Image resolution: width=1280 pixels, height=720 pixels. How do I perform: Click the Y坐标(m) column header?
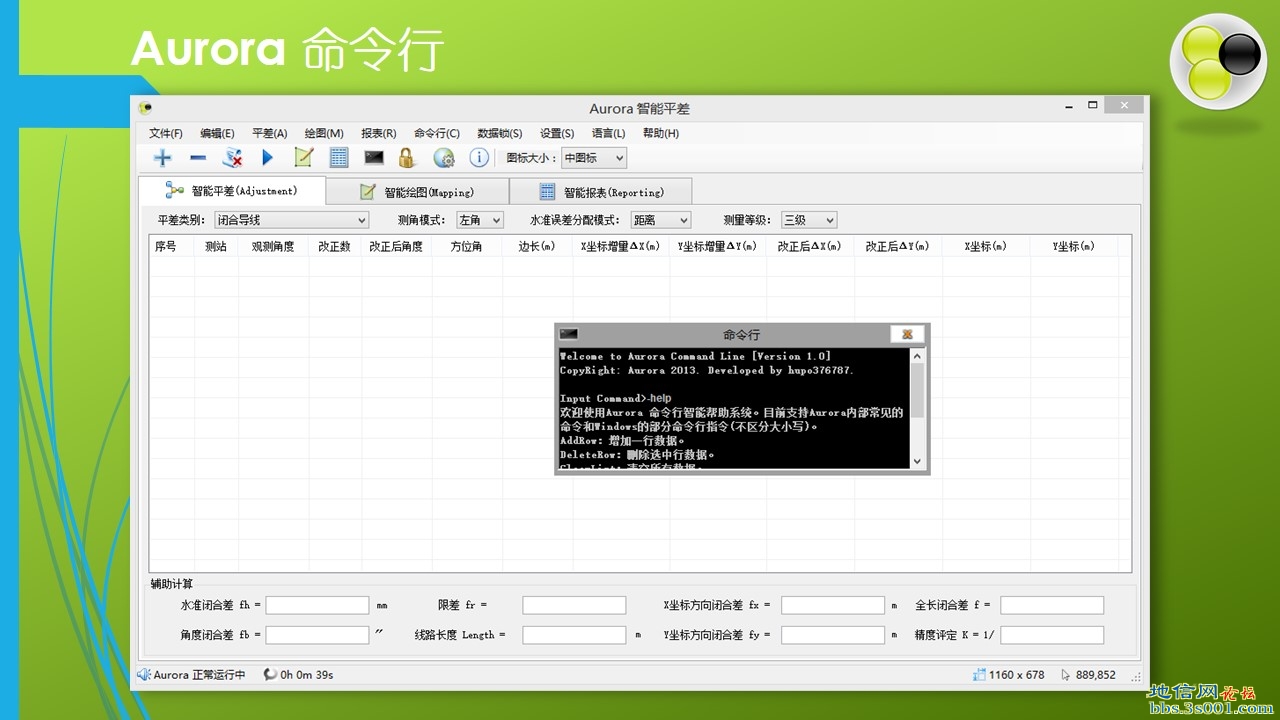1074,246
